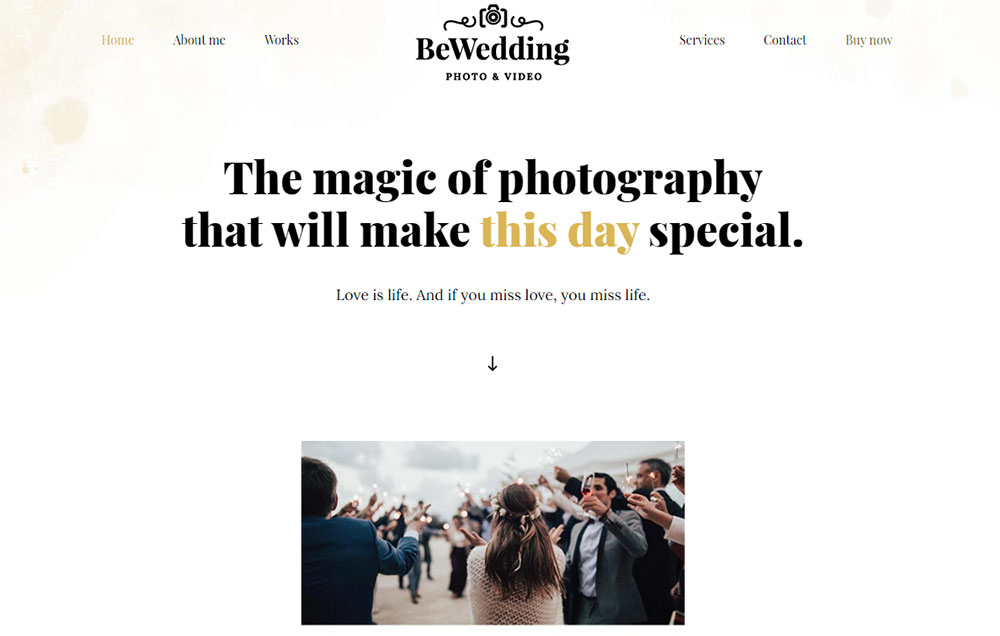1000x636 pixels.
Task: Click "The magic of photography" headline line
Action: tap(493, 179)
